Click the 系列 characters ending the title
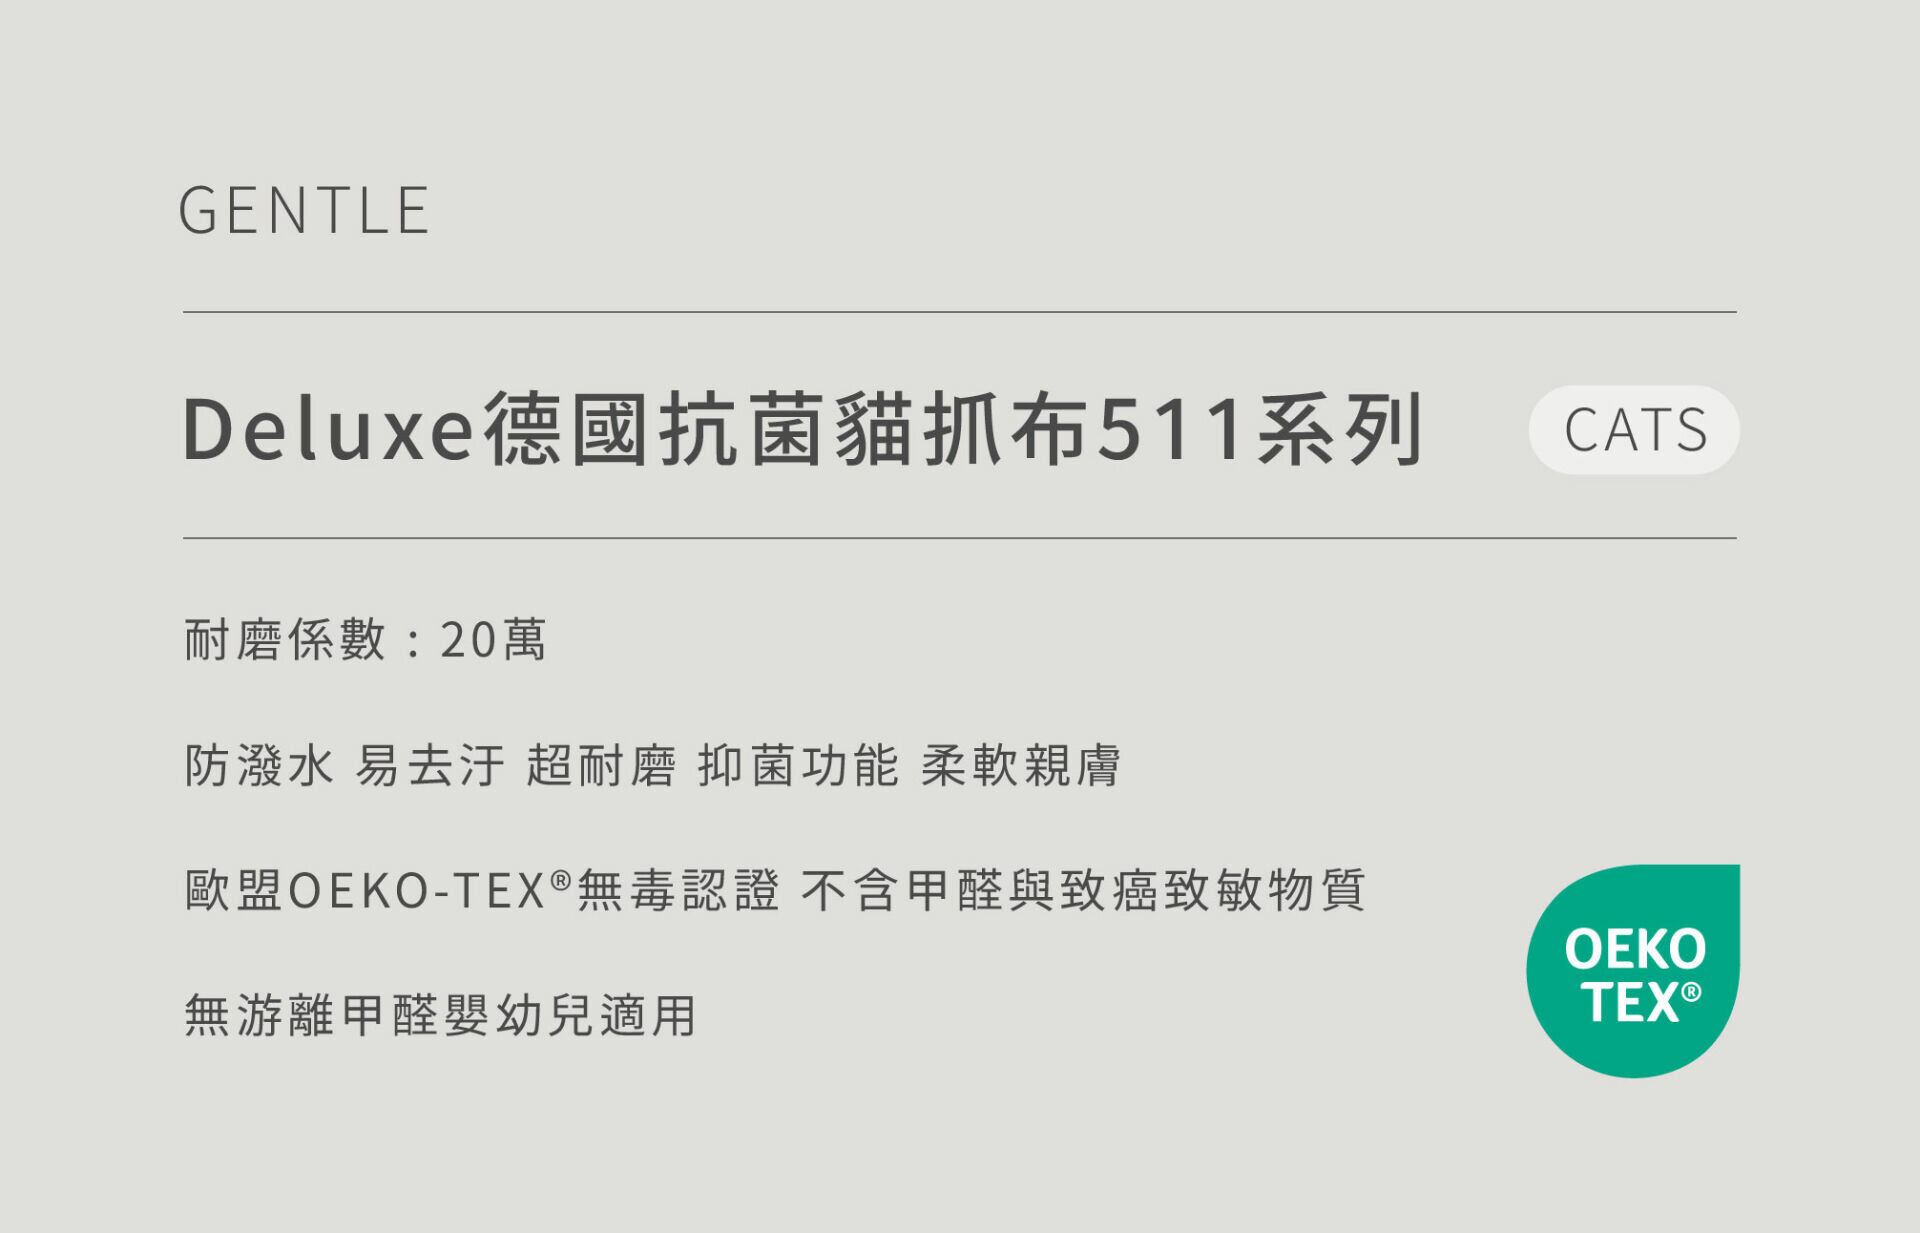 pos(1340,430)
